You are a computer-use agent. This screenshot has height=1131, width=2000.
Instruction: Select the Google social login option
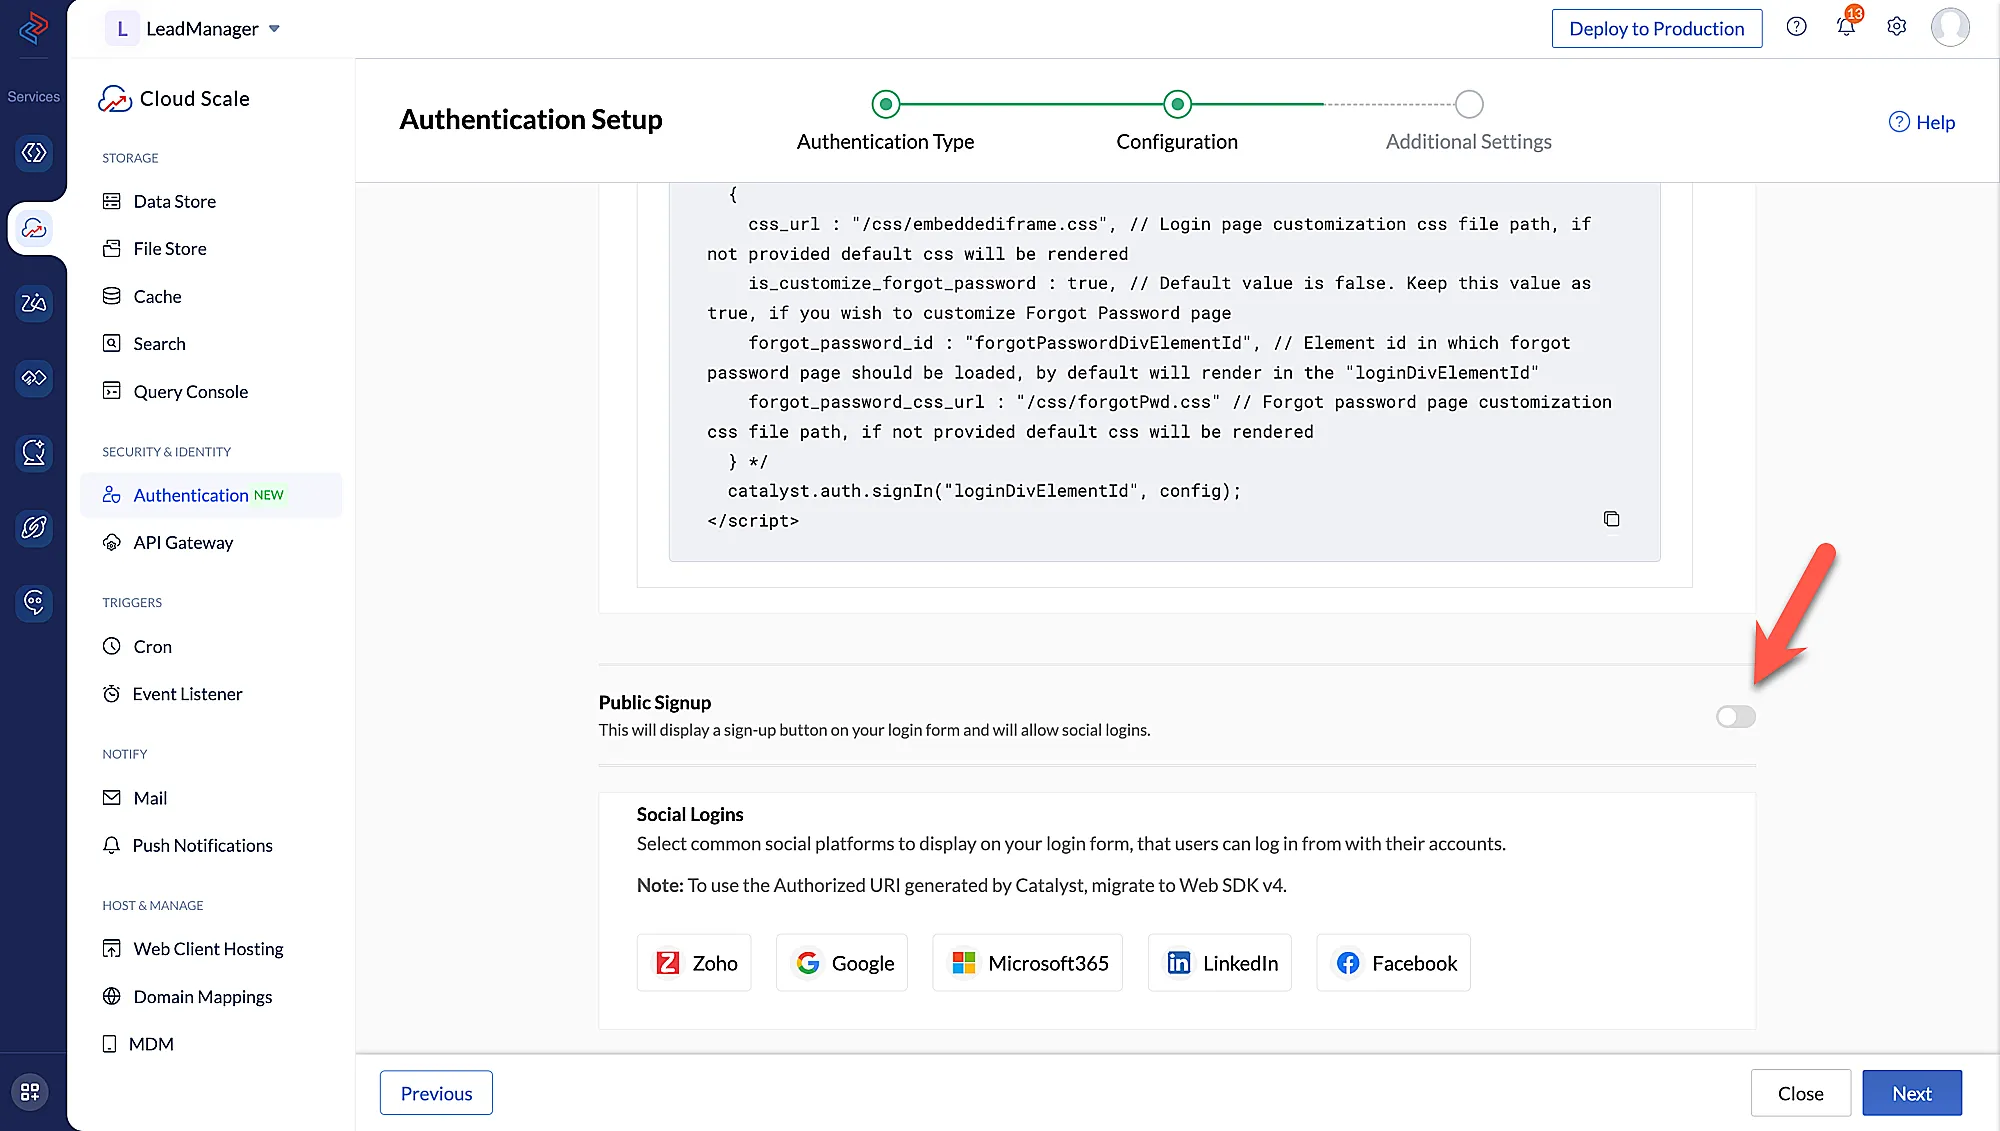(842, 963)
